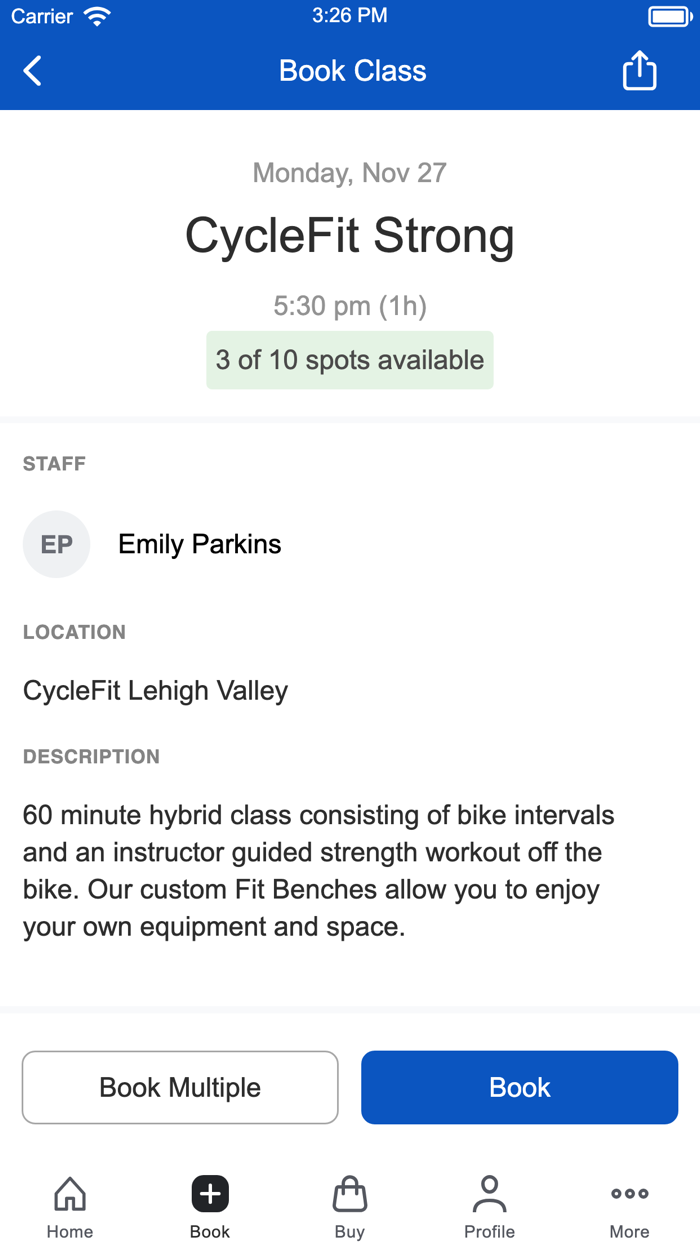This screenshot has width=700, height=1244.
Task: Tap the '3 of 10 spots available' badge
Action: click(x=349, y=360)
